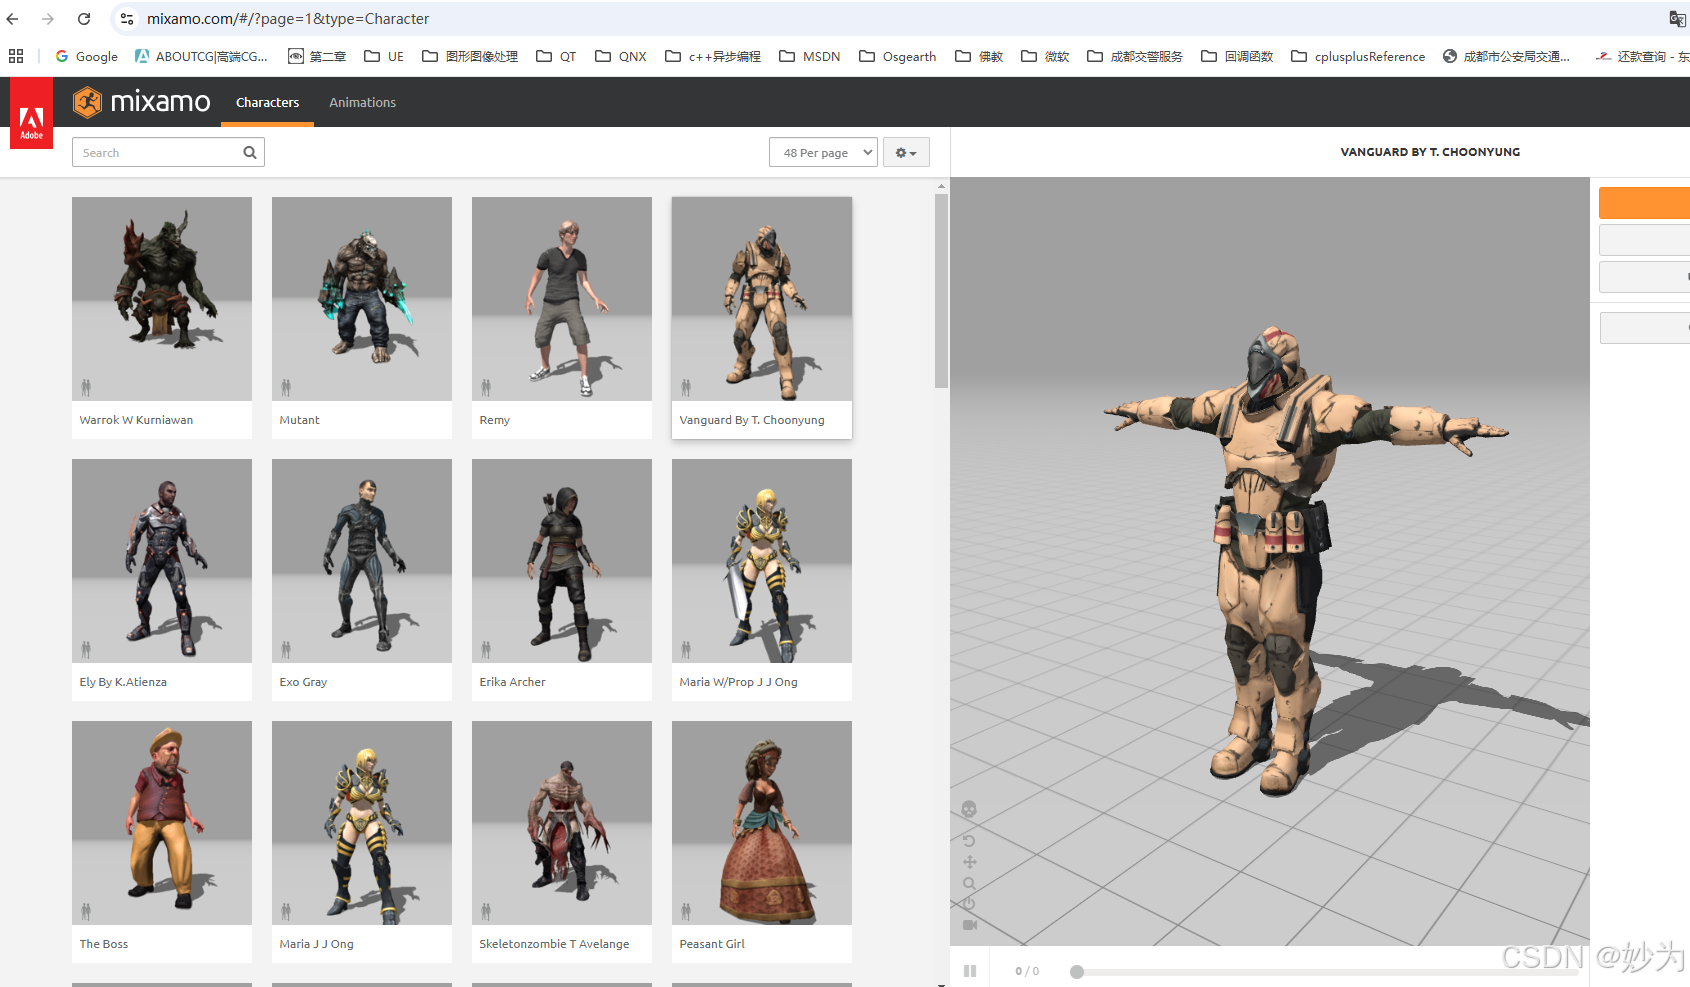The width and height of the screenshot is (1690, 987).
Task: Click the 'Vanguard By T. Choonyung' card label
Action: pyautogui.click(x=752, y=420)
